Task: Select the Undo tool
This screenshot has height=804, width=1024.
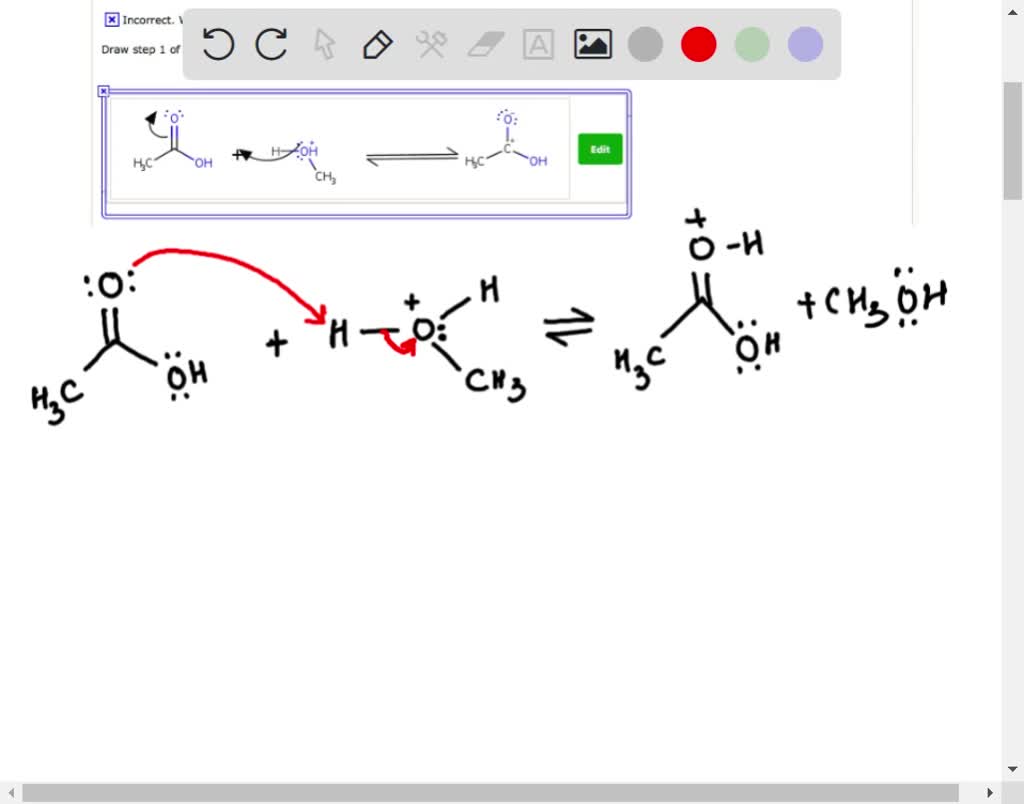Action: click(x=218, y=44)
